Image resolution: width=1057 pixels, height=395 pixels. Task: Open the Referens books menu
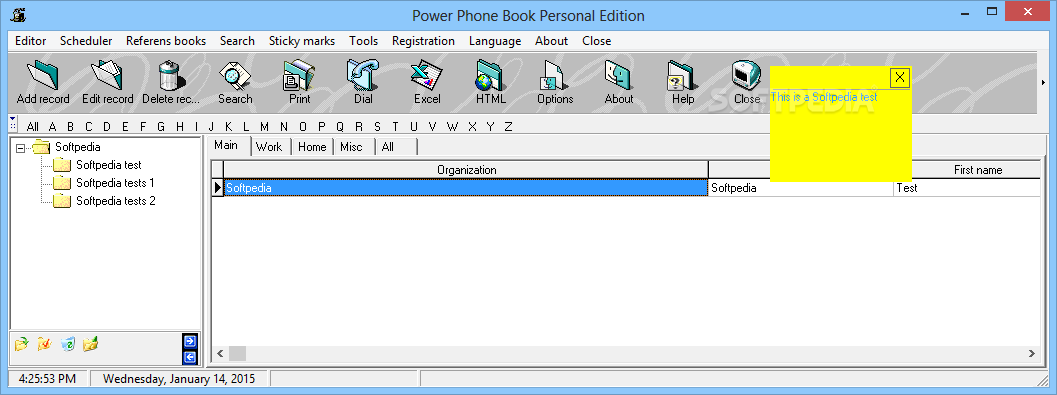coord(166,41)
